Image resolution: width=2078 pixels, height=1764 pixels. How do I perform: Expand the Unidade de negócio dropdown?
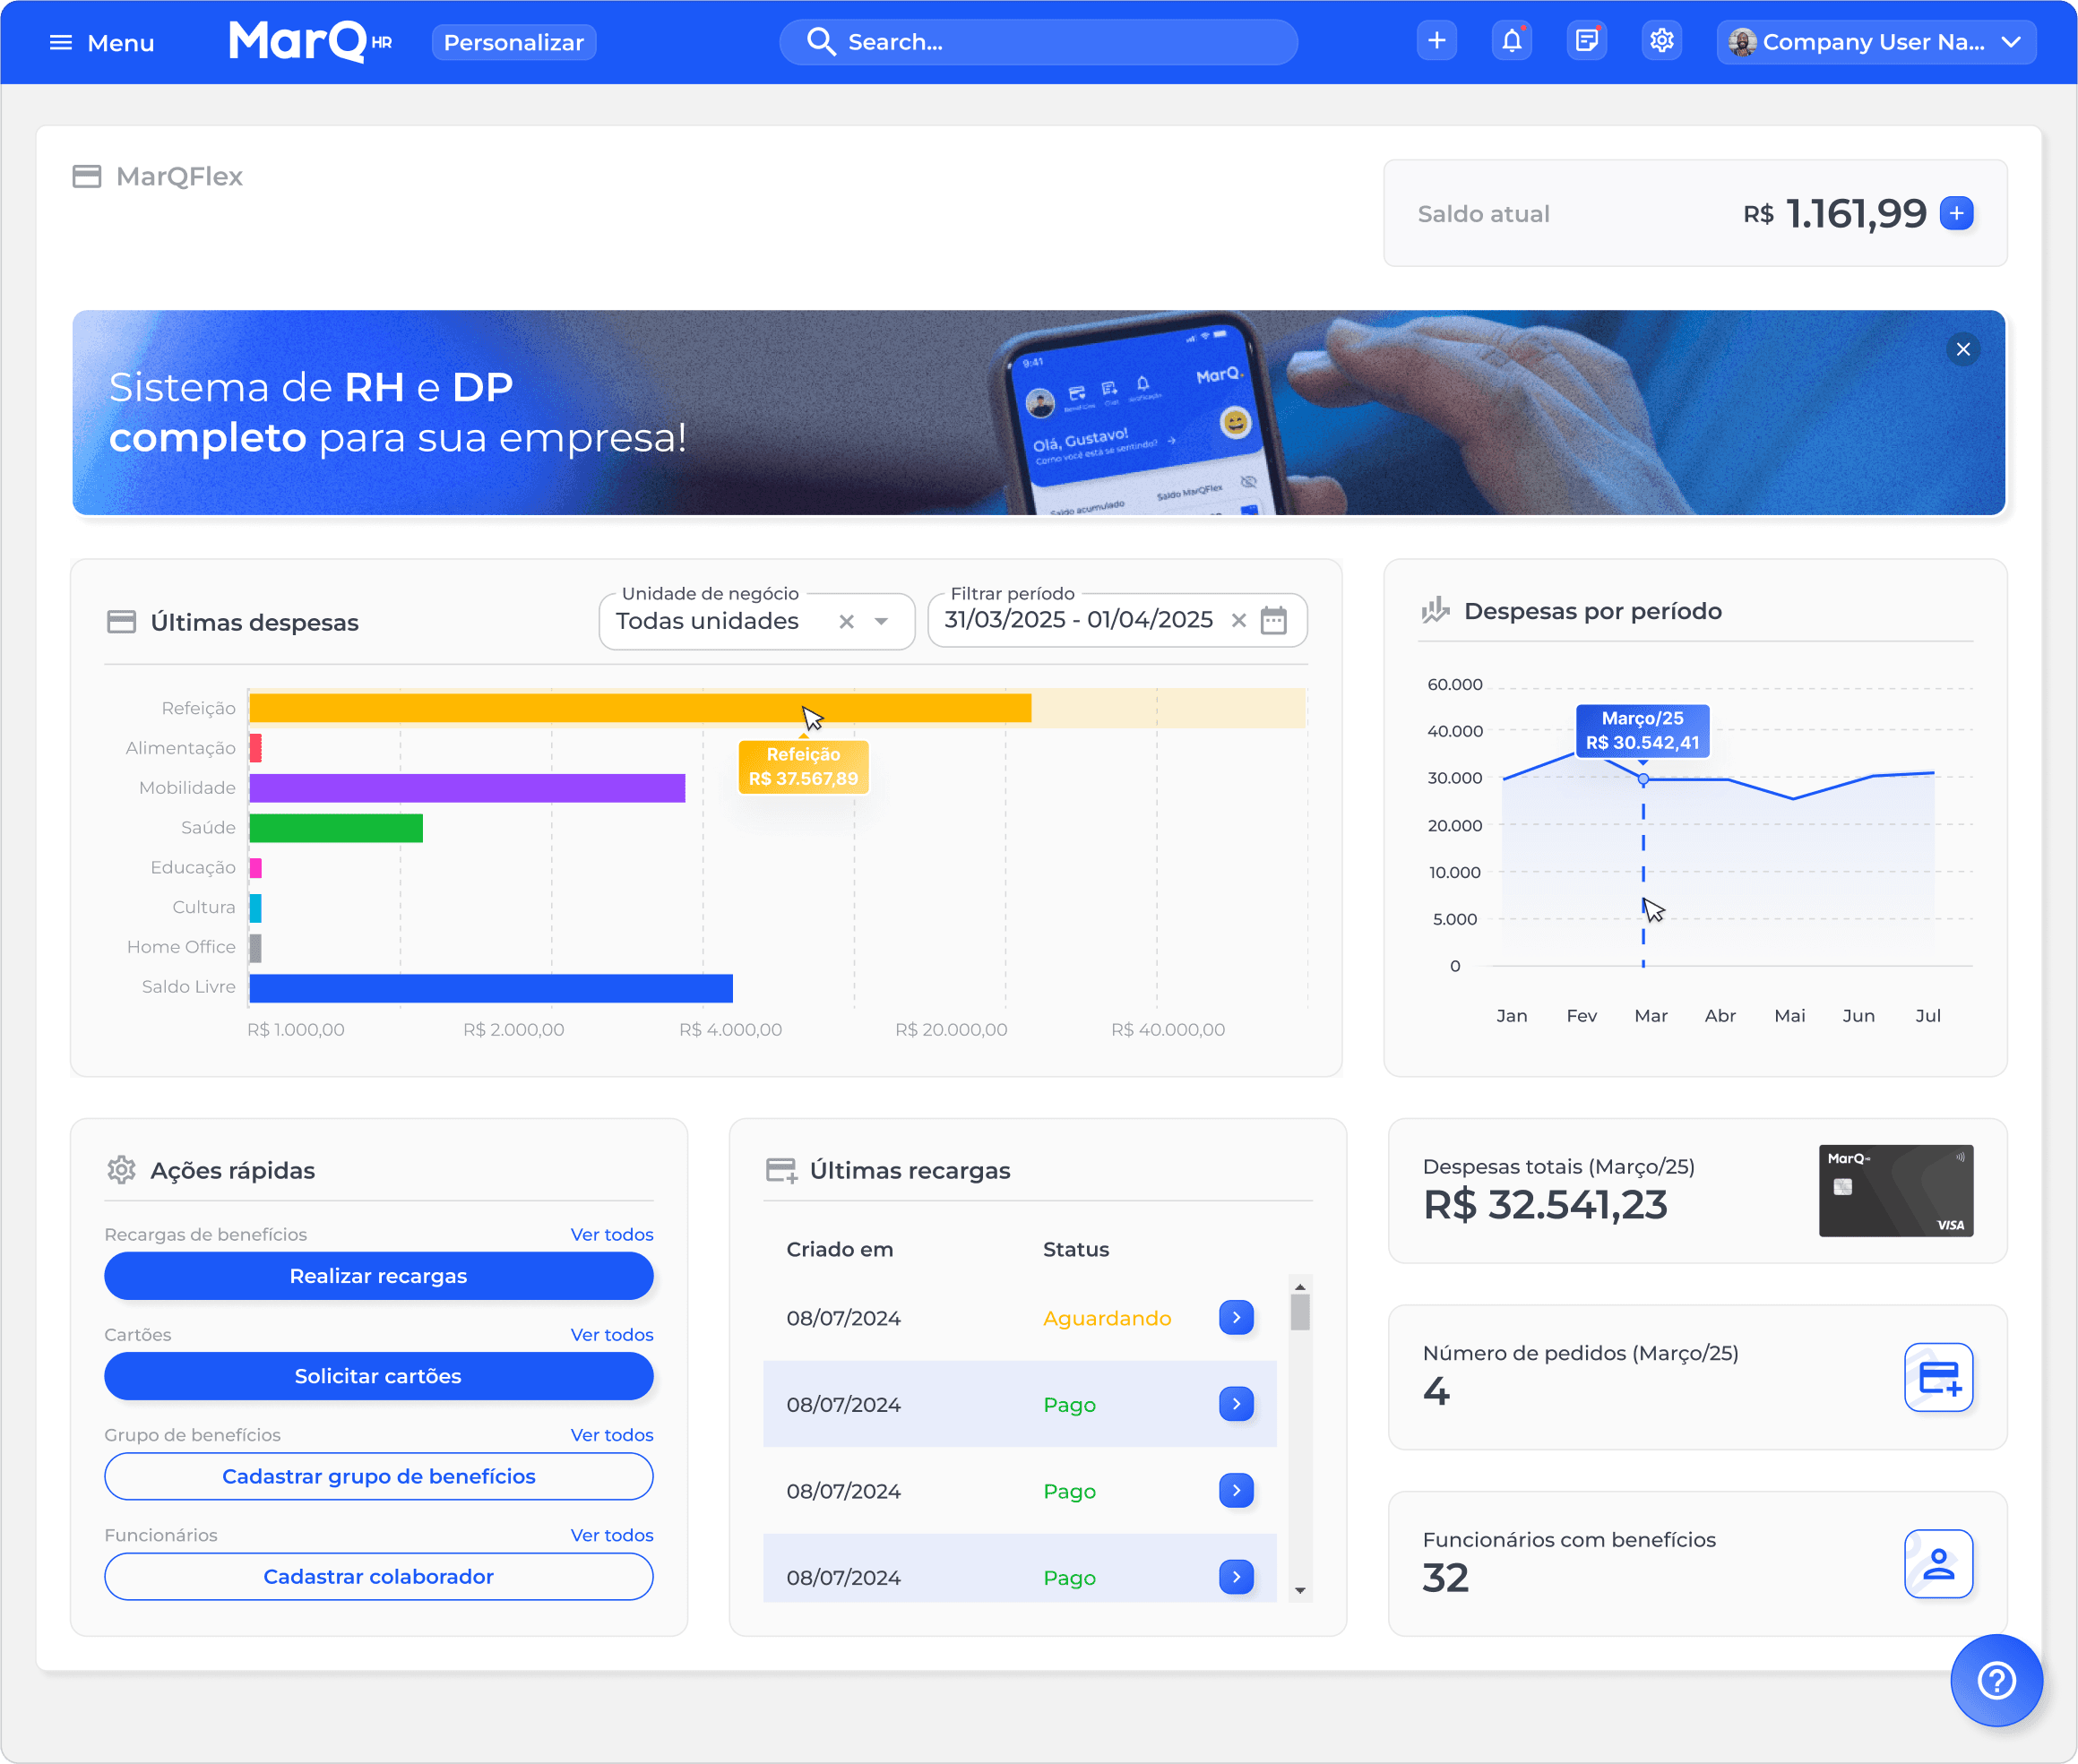coord(881,621)
